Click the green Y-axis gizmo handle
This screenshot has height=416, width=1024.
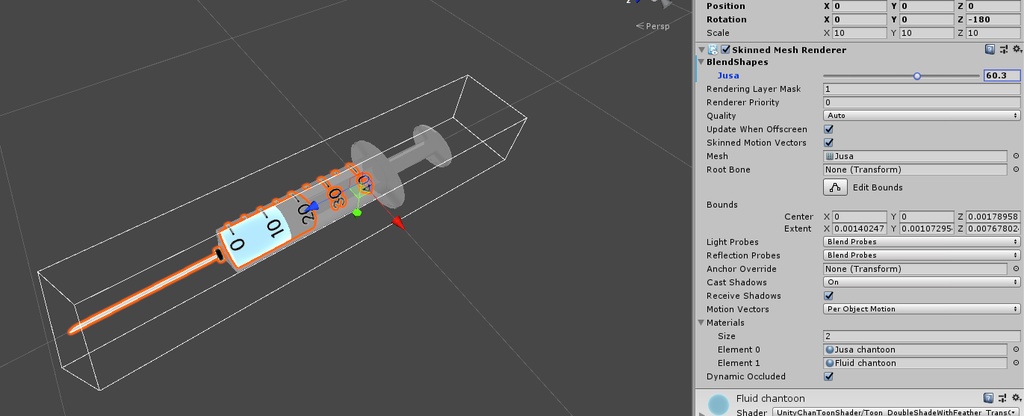[357, 212]
